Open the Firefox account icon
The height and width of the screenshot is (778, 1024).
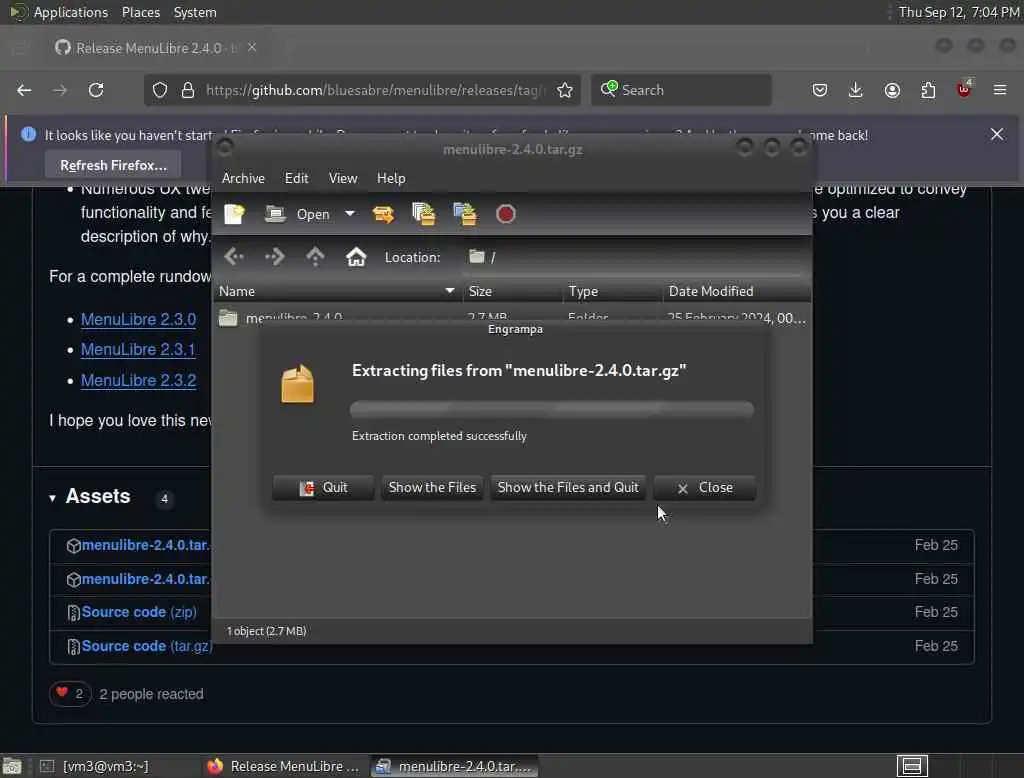pos(892,90)
